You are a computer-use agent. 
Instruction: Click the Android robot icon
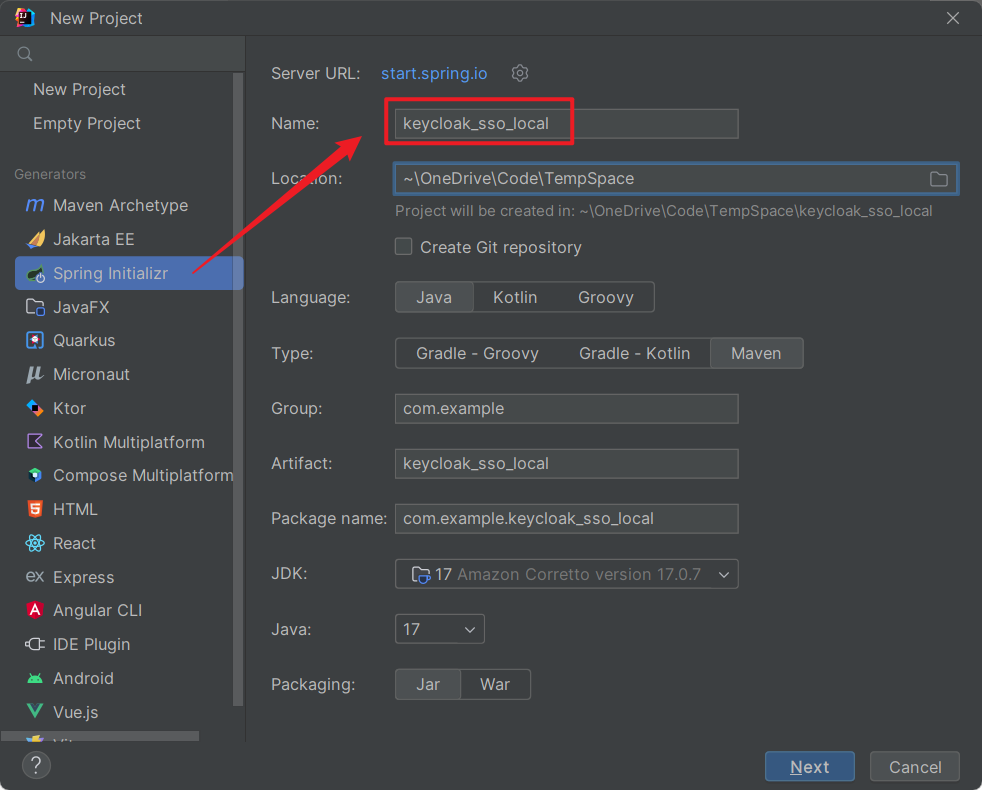tap(35, 678)
